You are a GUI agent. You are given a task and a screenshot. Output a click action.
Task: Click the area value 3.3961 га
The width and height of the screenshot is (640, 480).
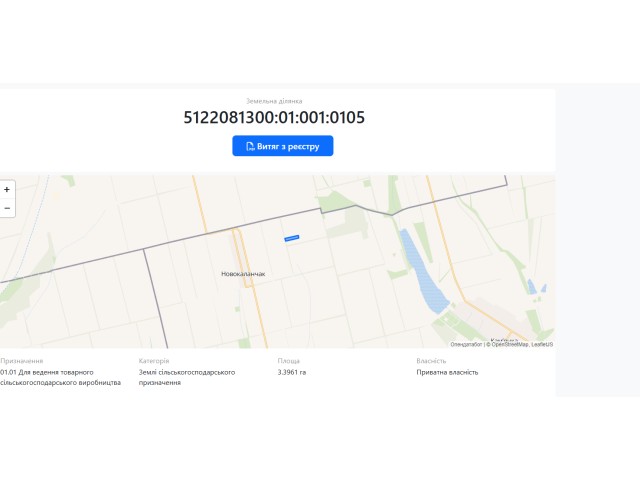(291, 372)
